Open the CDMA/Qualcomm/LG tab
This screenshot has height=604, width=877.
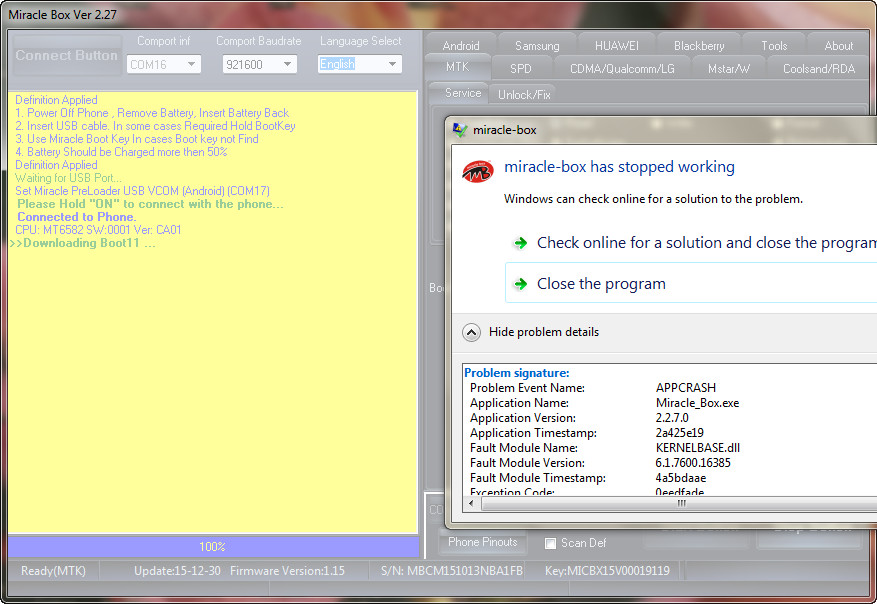point(621,68)
